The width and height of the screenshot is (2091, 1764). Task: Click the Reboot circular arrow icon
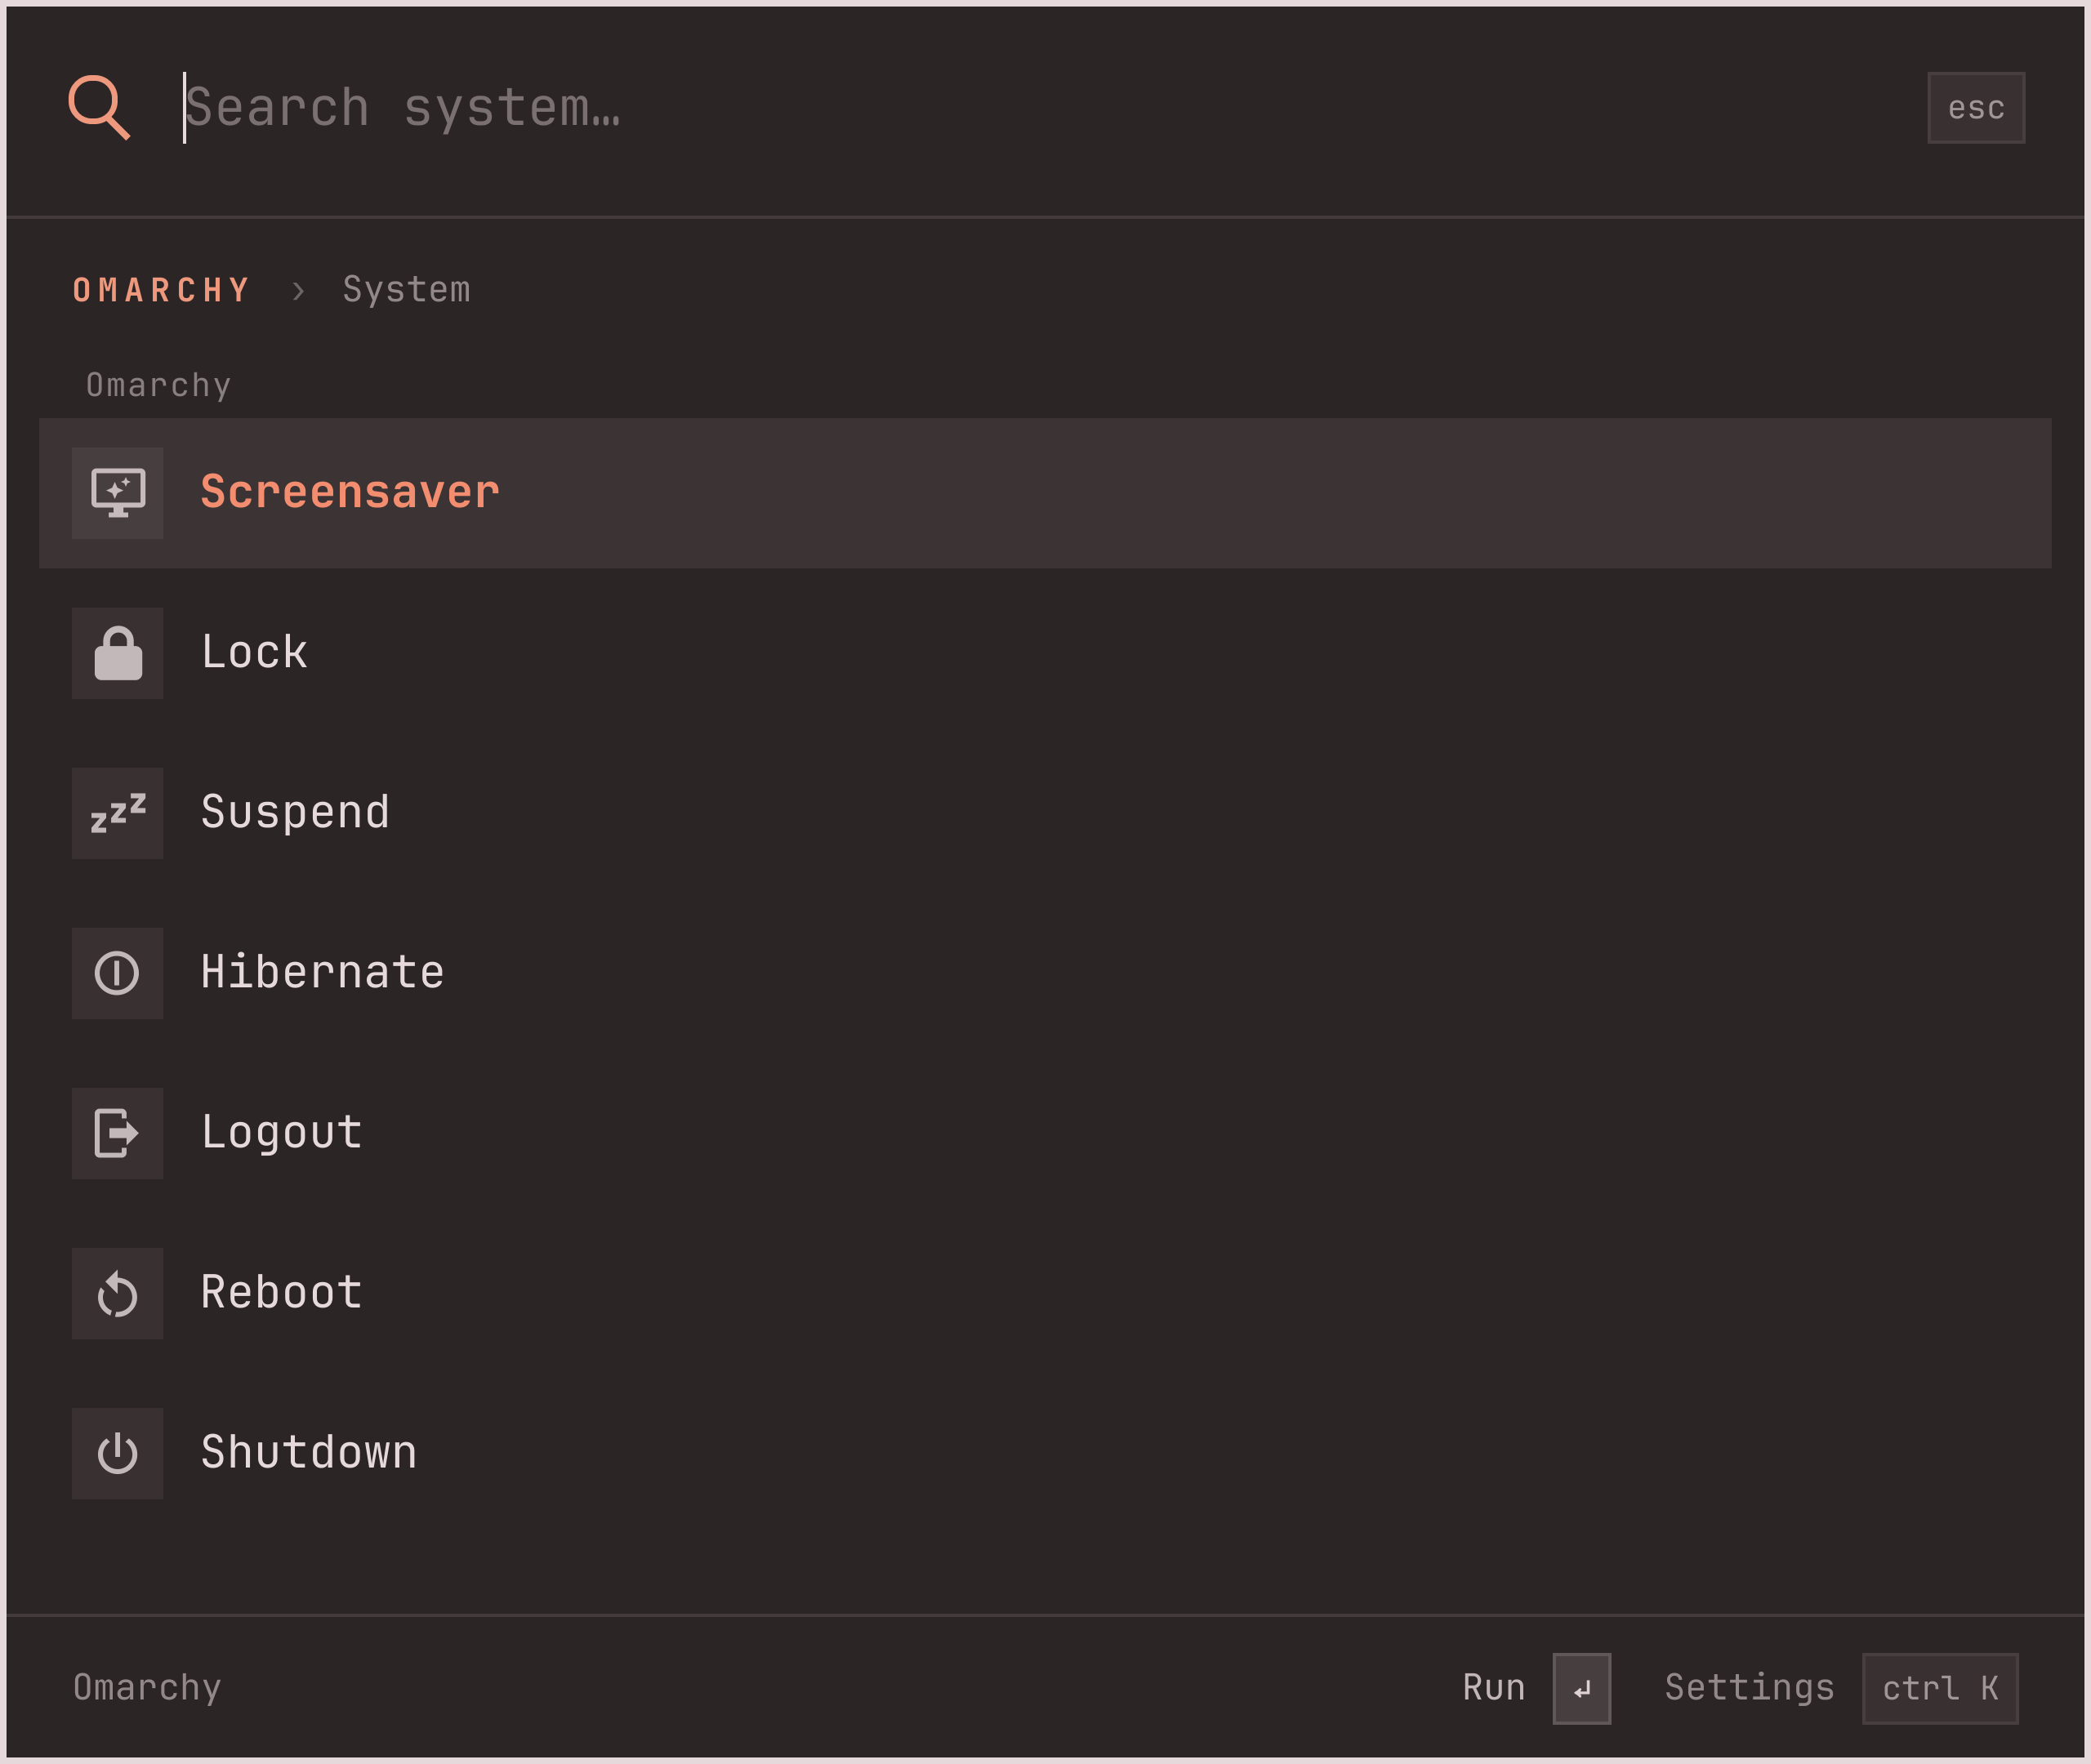[118, 1293]
